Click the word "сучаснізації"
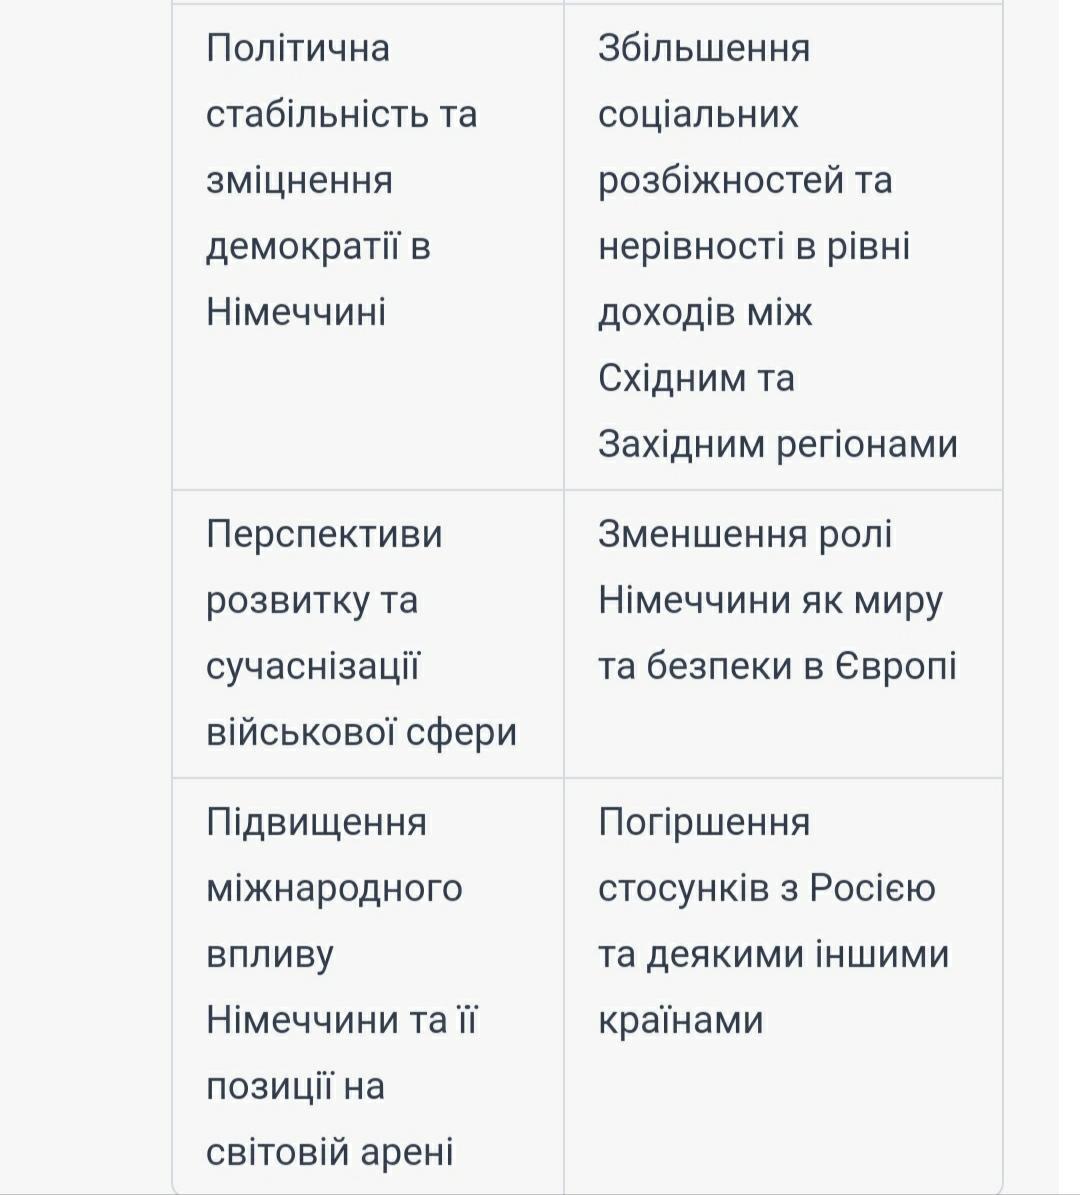The image size is (1080, 1195). [x=312, y=666]
